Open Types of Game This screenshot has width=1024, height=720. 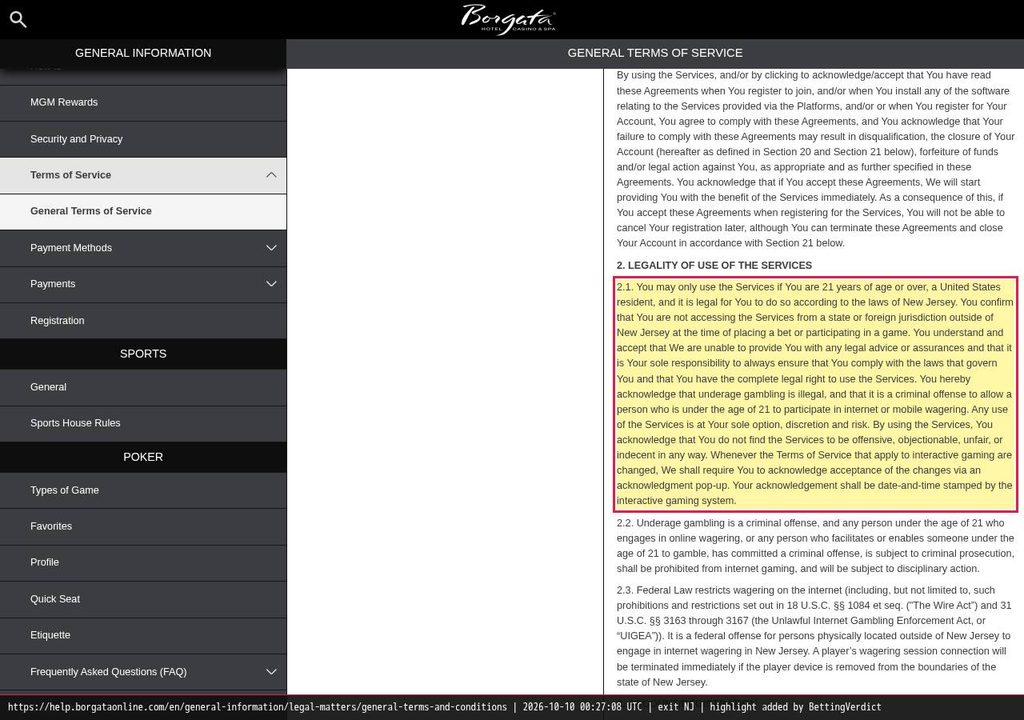[143, 490]
